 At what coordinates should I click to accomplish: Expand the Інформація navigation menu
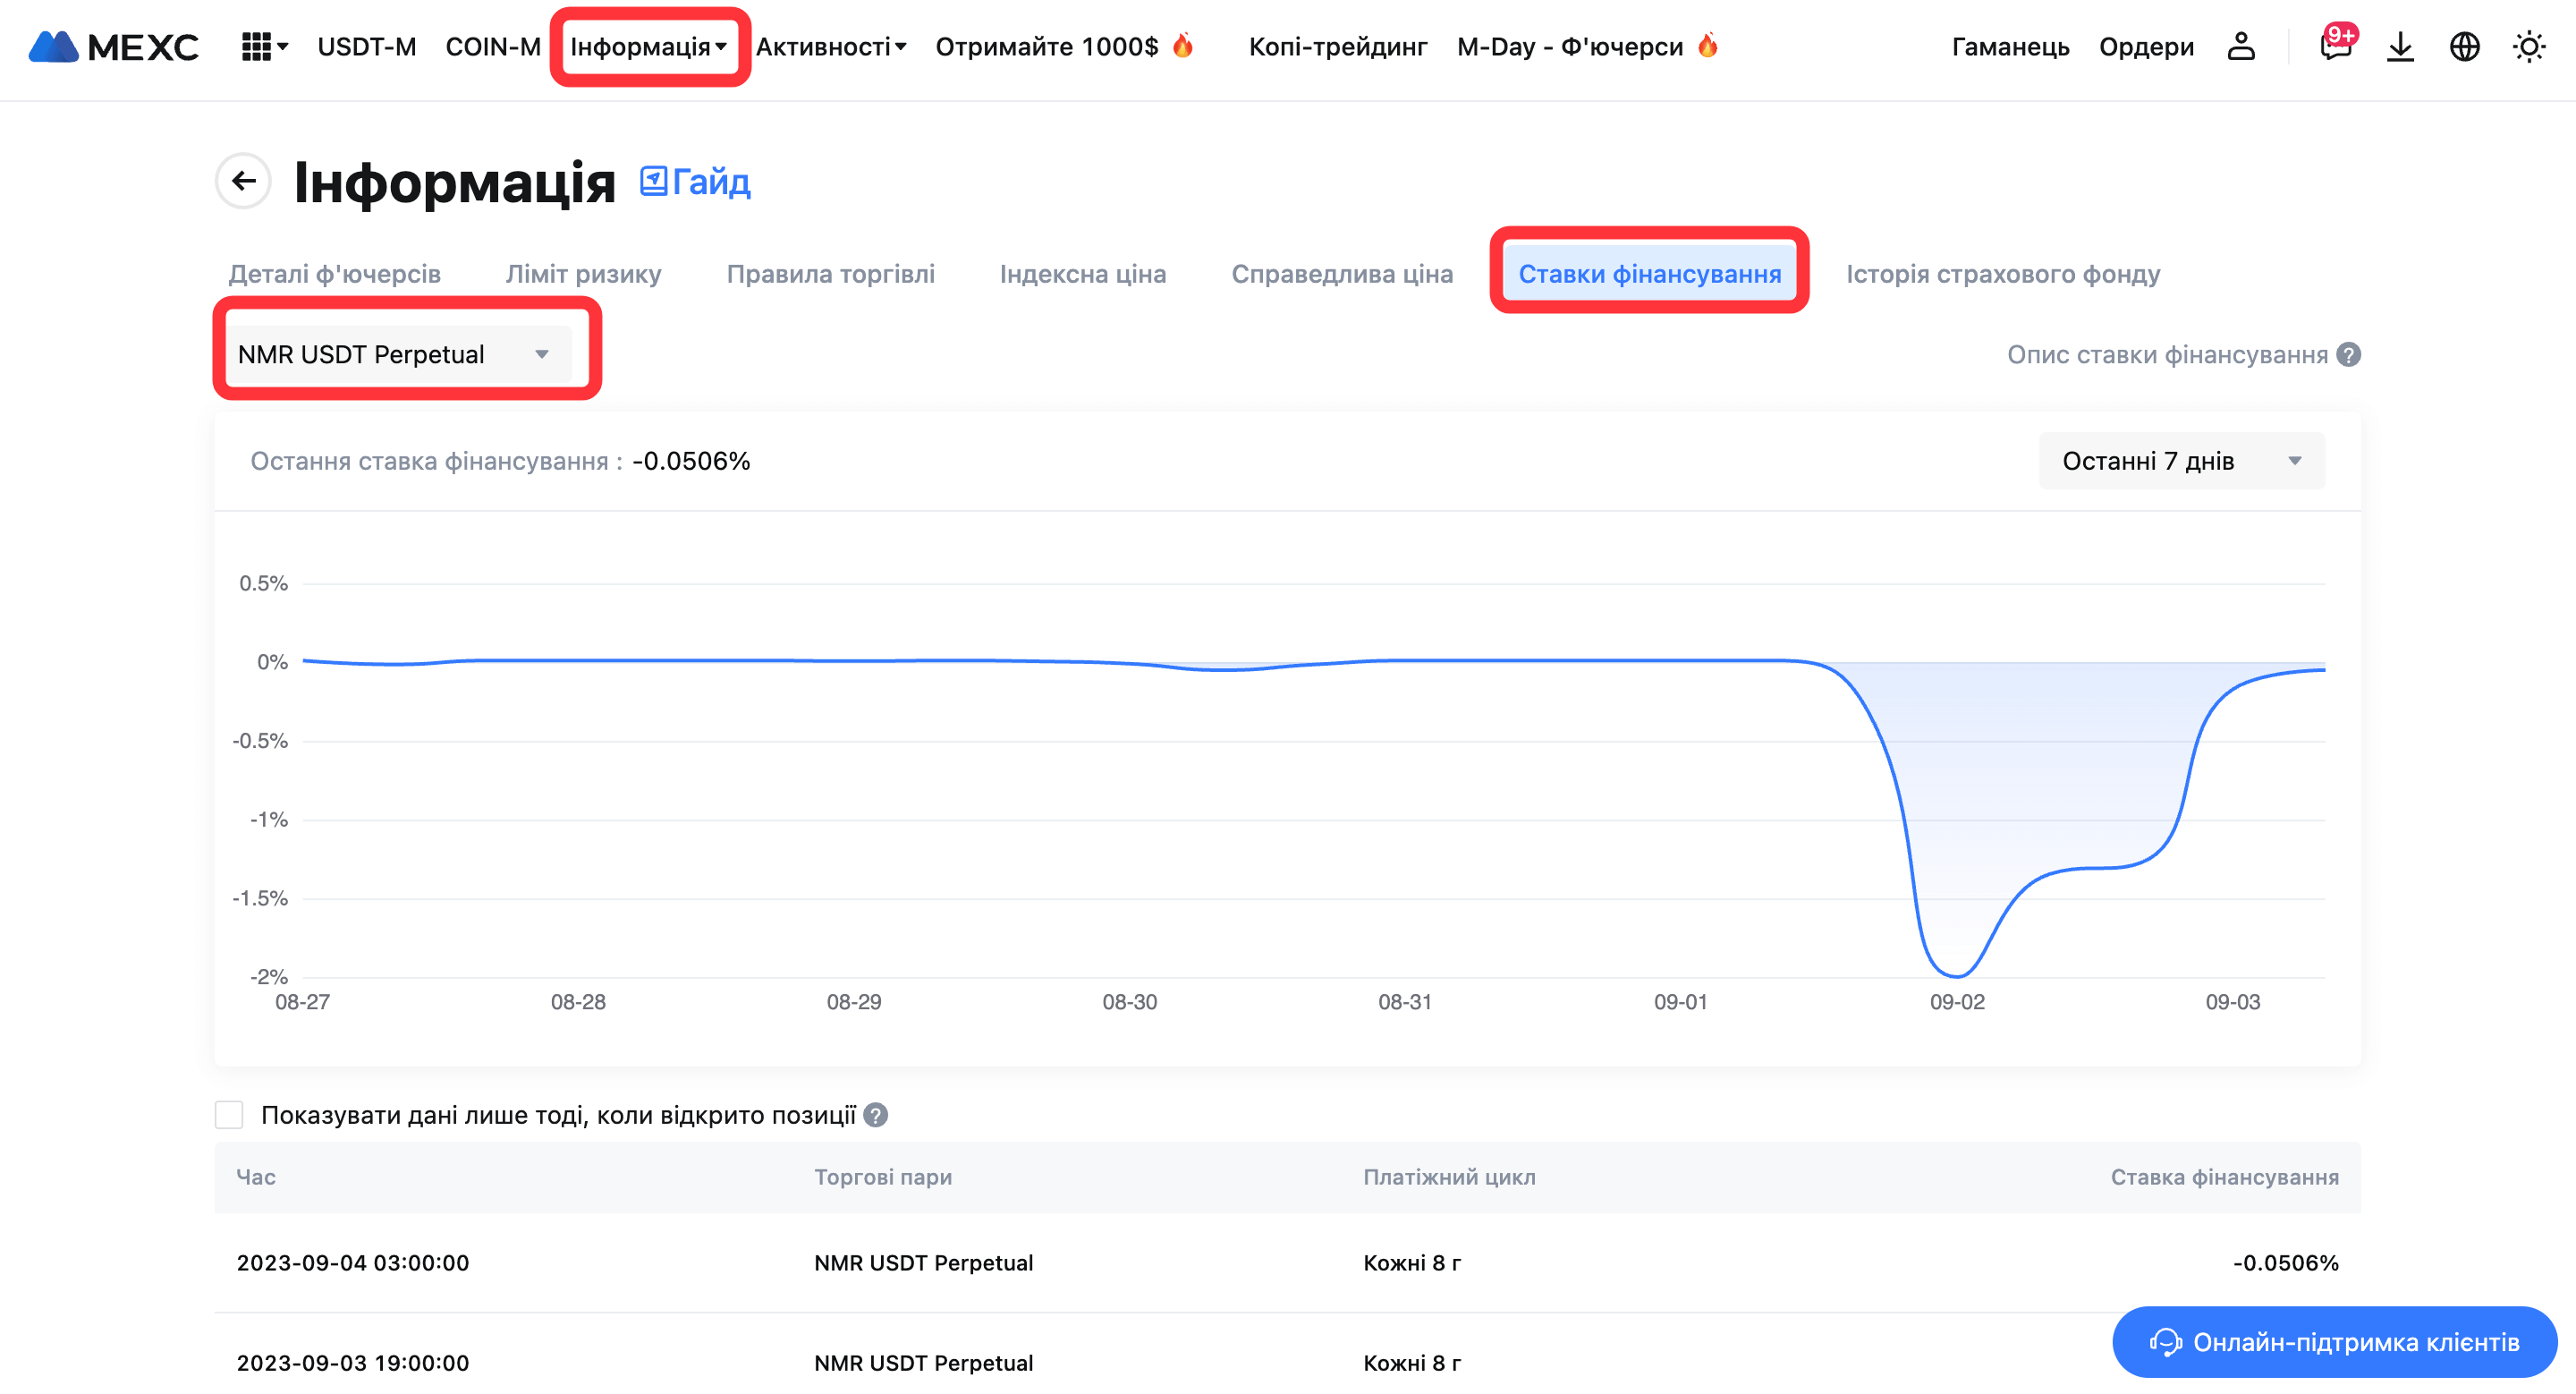point(648,47)
